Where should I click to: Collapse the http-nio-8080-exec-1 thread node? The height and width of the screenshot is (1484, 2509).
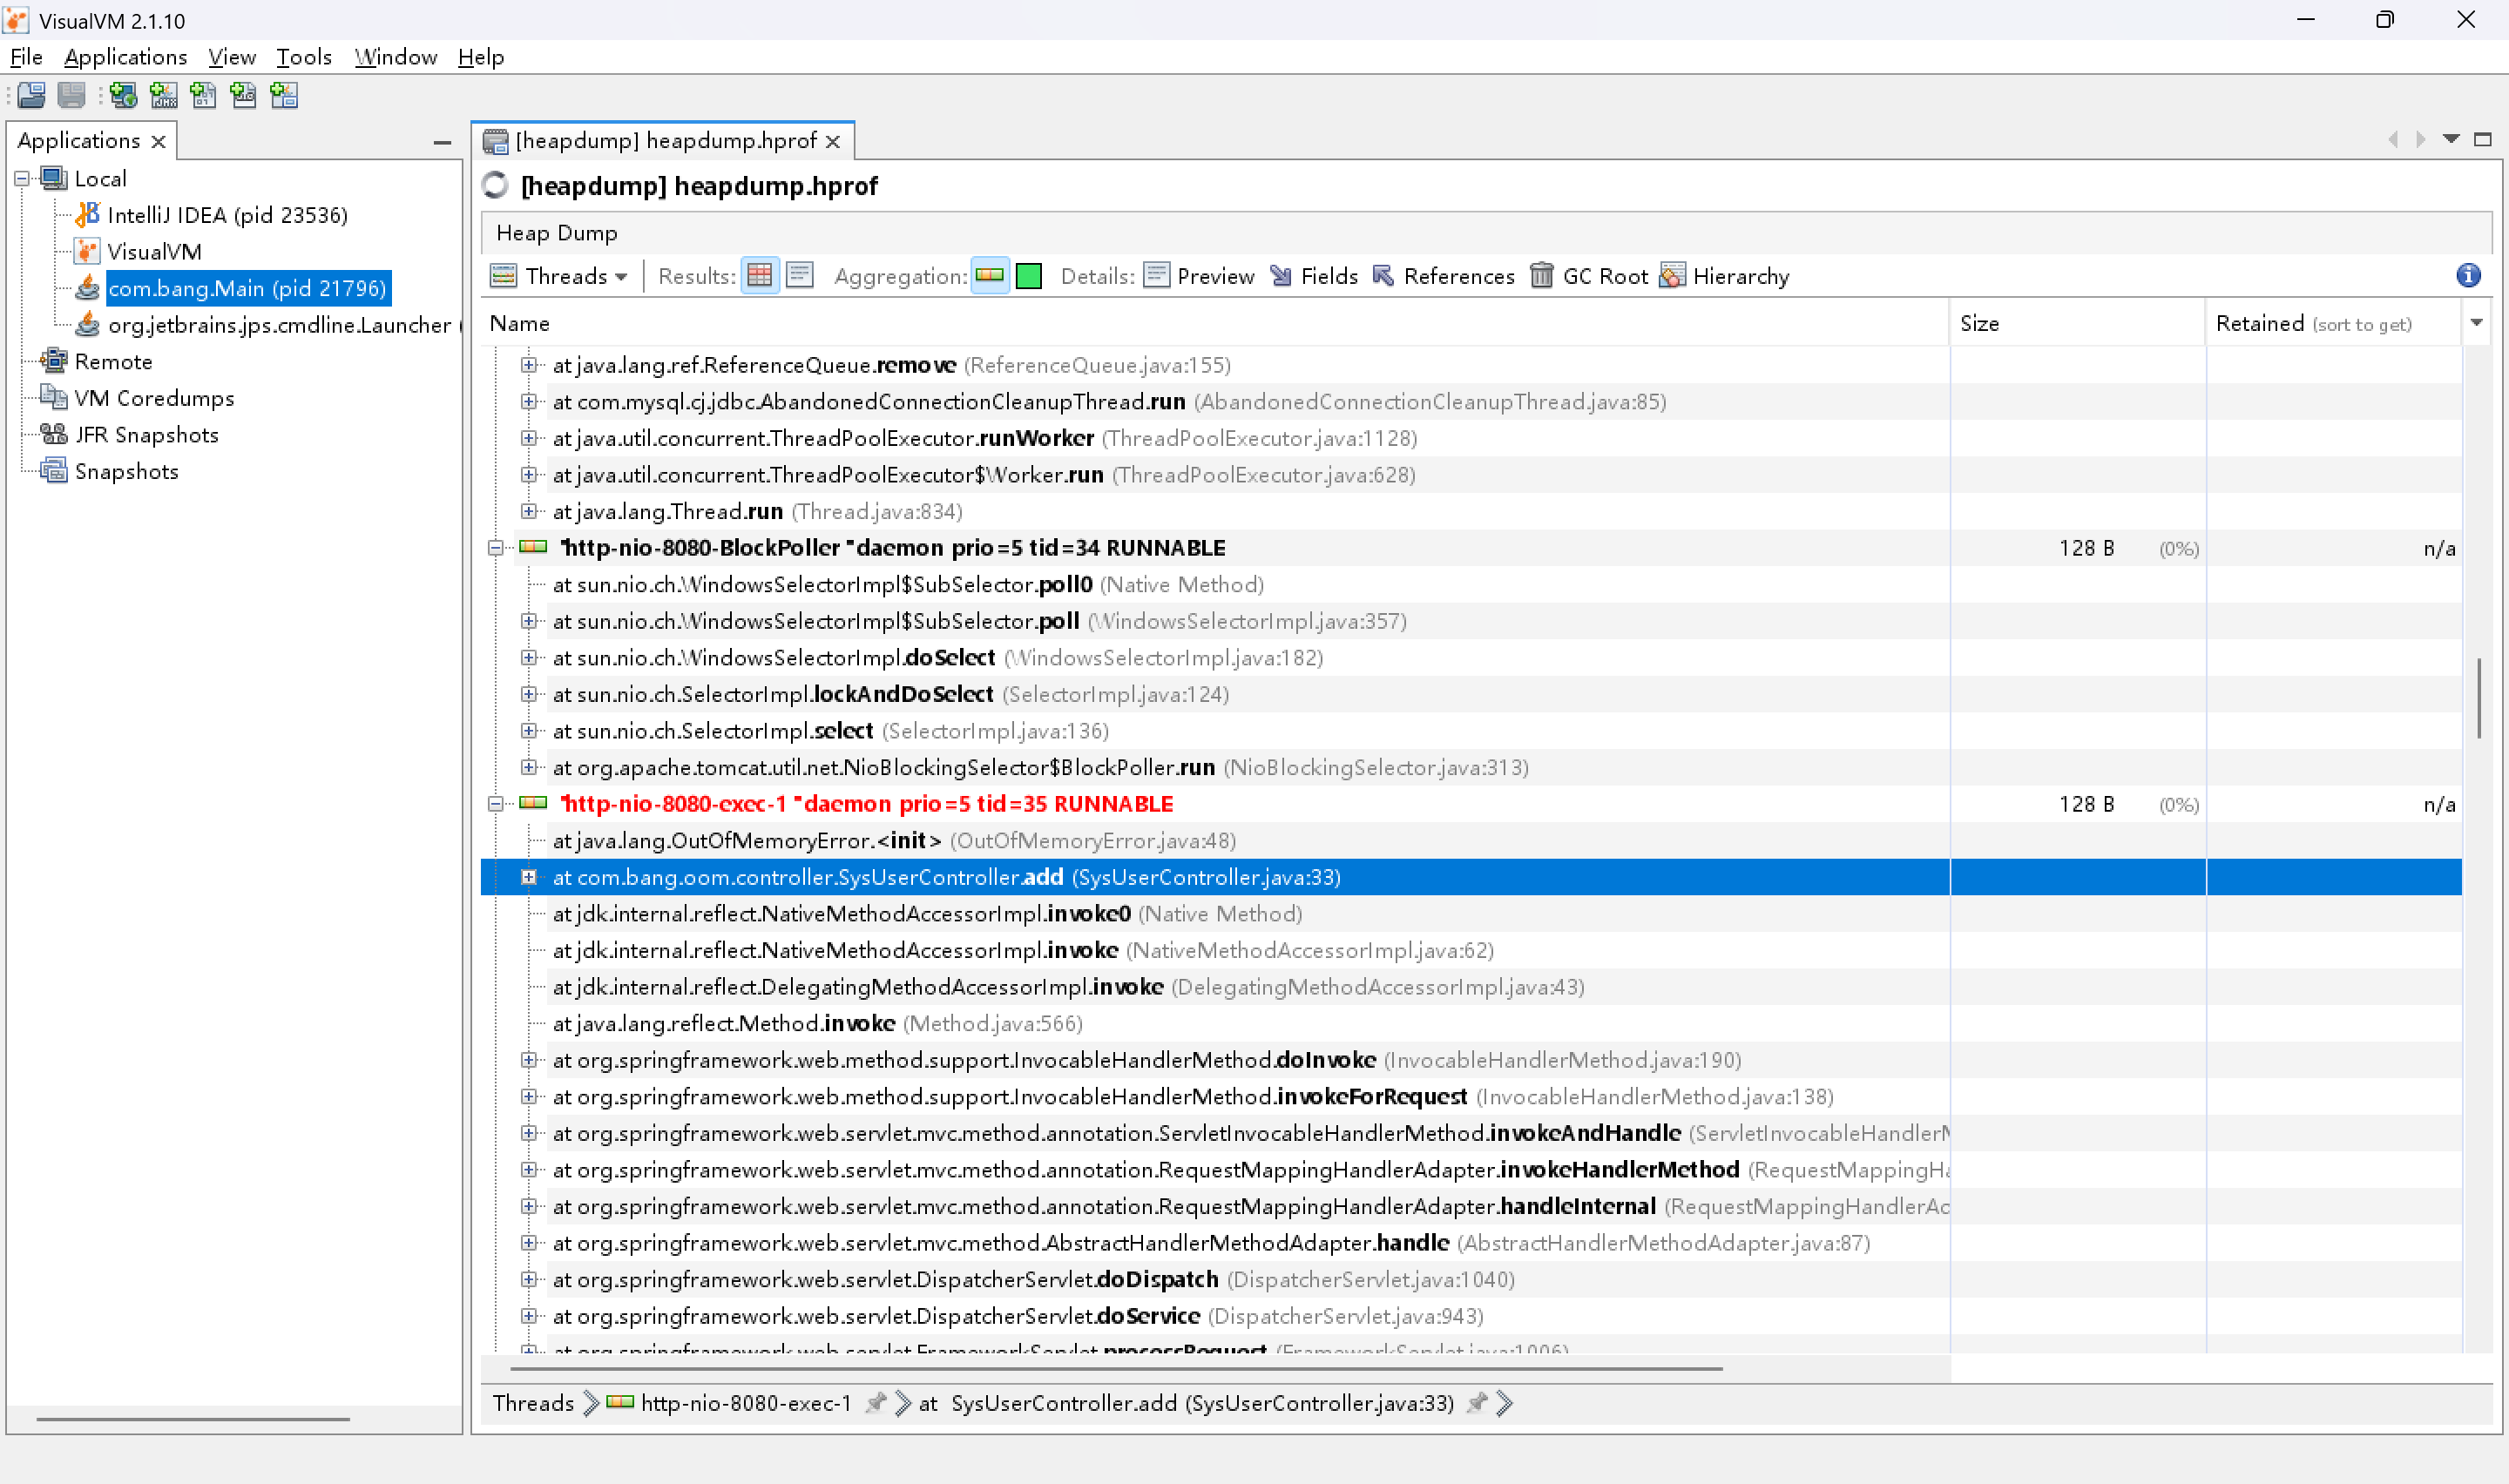(x=495, y=804)
